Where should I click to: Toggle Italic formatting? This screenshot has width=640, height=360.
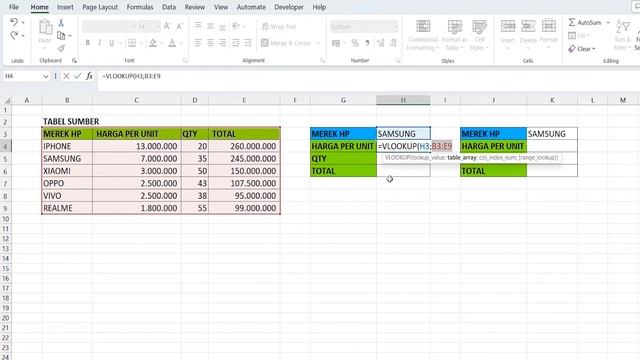pyautogui.click(x=99, y=43)
